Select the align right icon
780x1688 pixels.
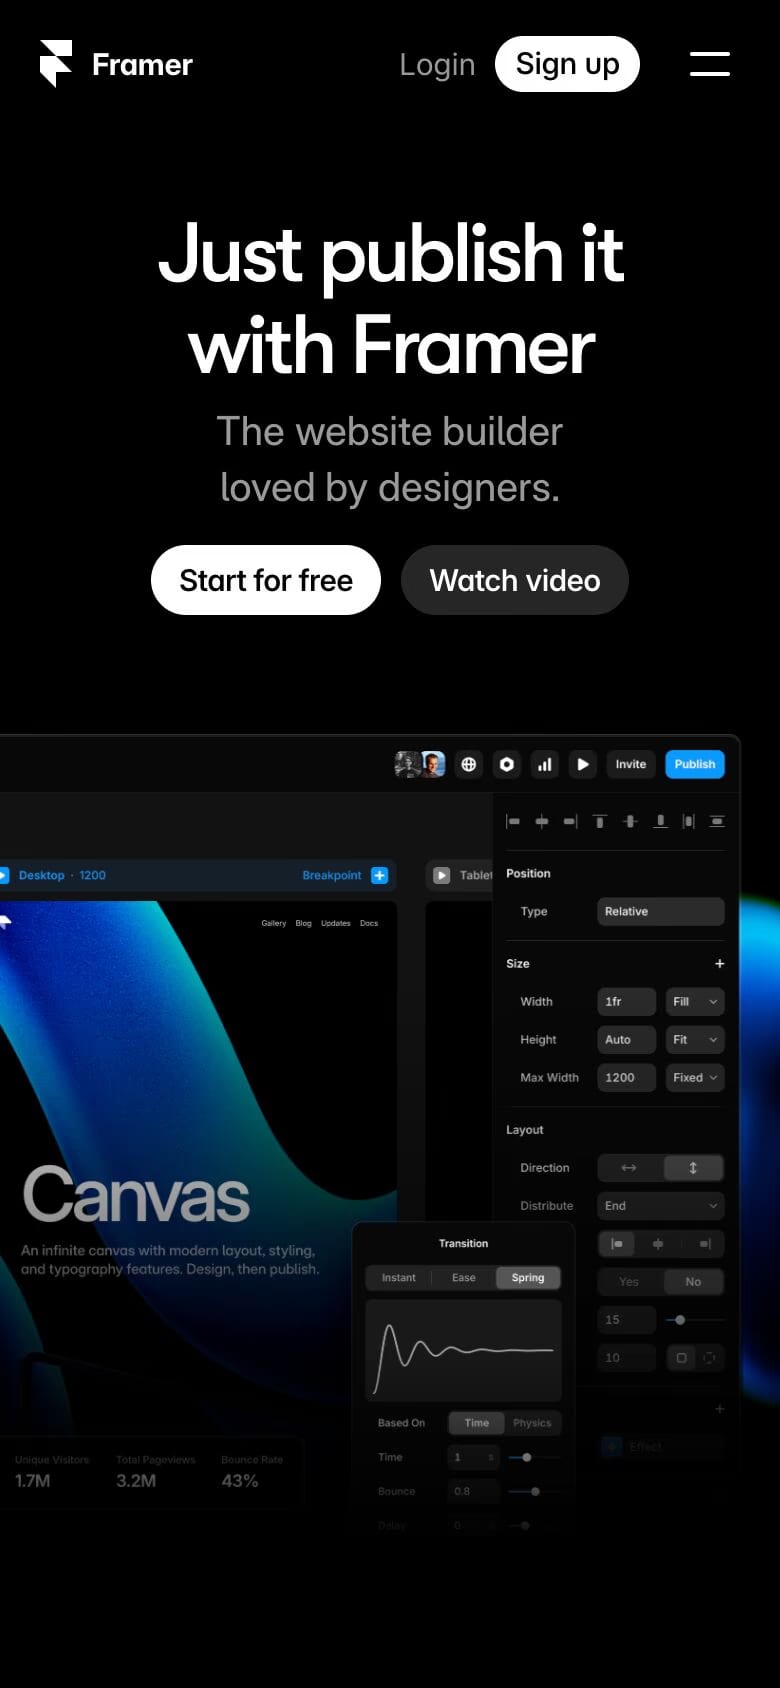pyautogui.click(x=570, y=821)
